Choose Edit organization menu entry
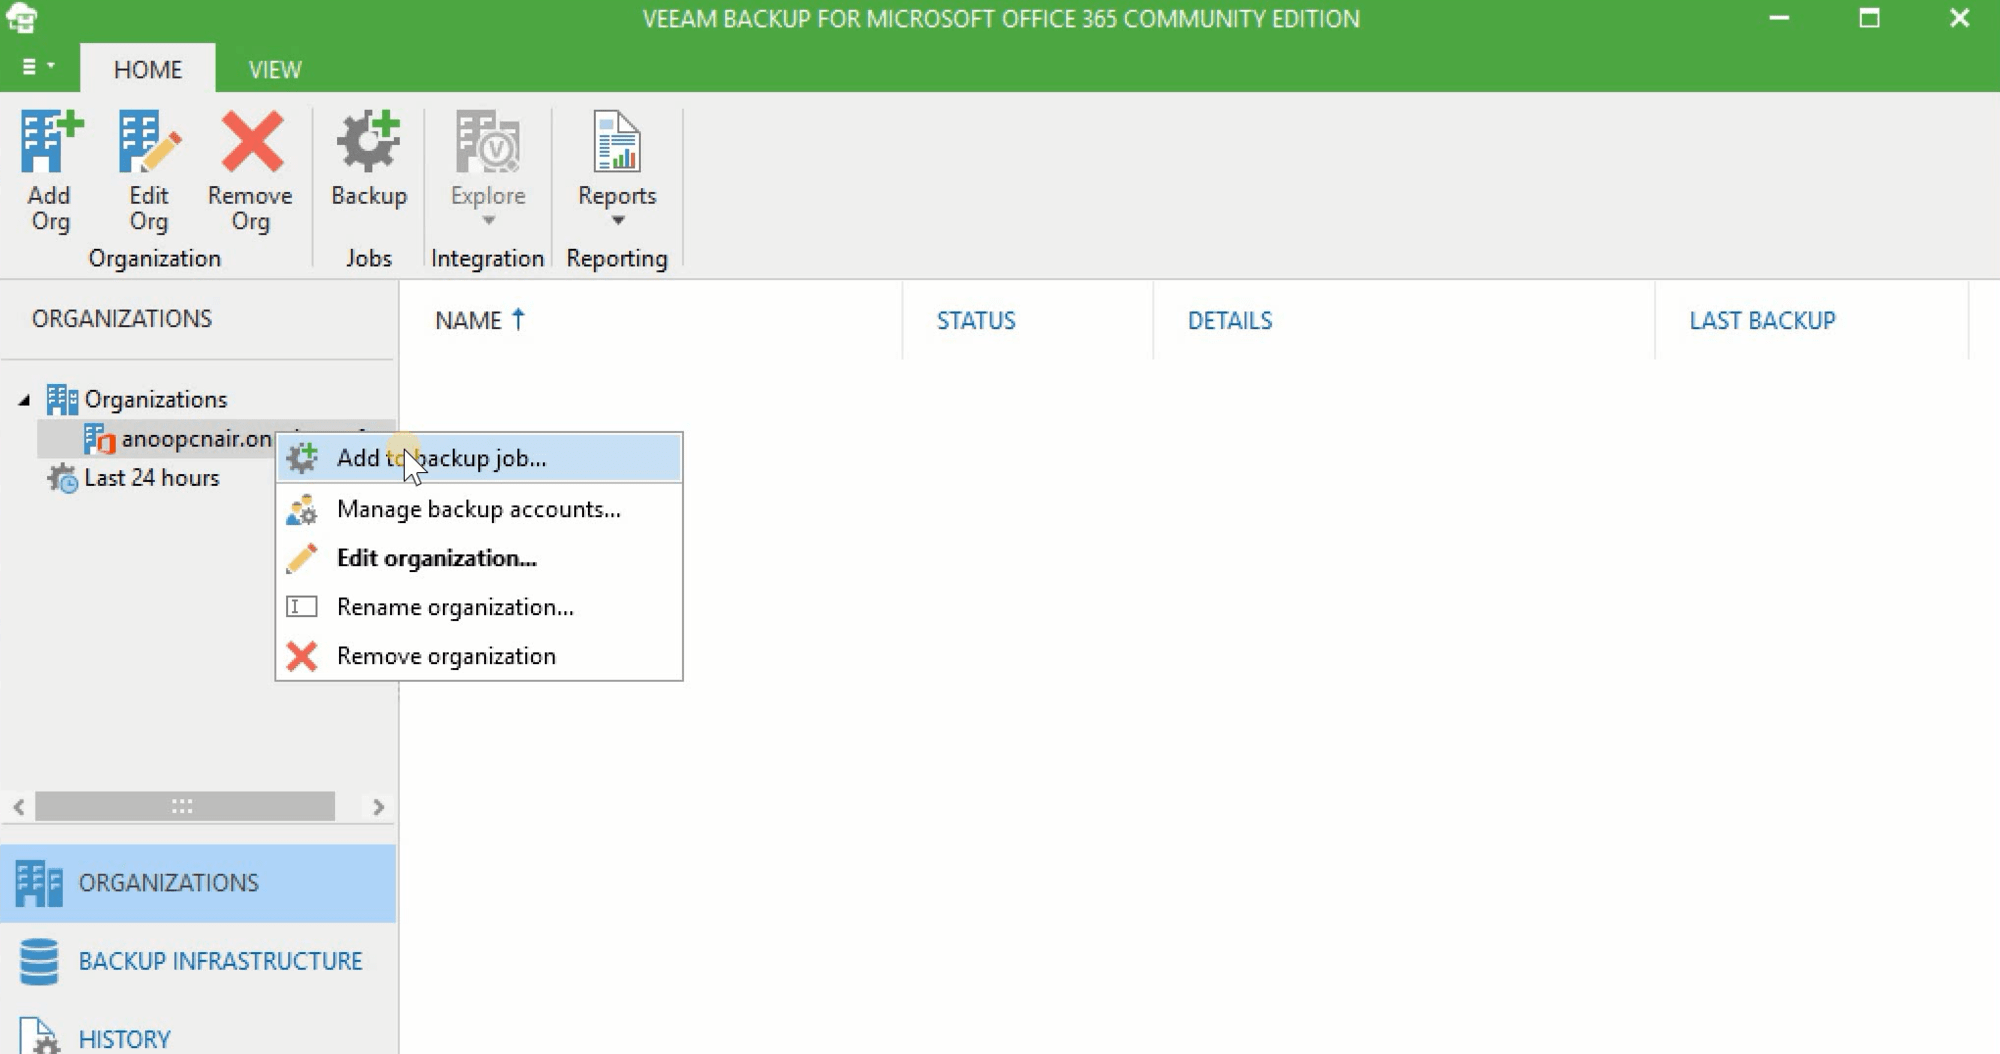The width and height of the screenshot is (2000, 1054). pos(479,558)
